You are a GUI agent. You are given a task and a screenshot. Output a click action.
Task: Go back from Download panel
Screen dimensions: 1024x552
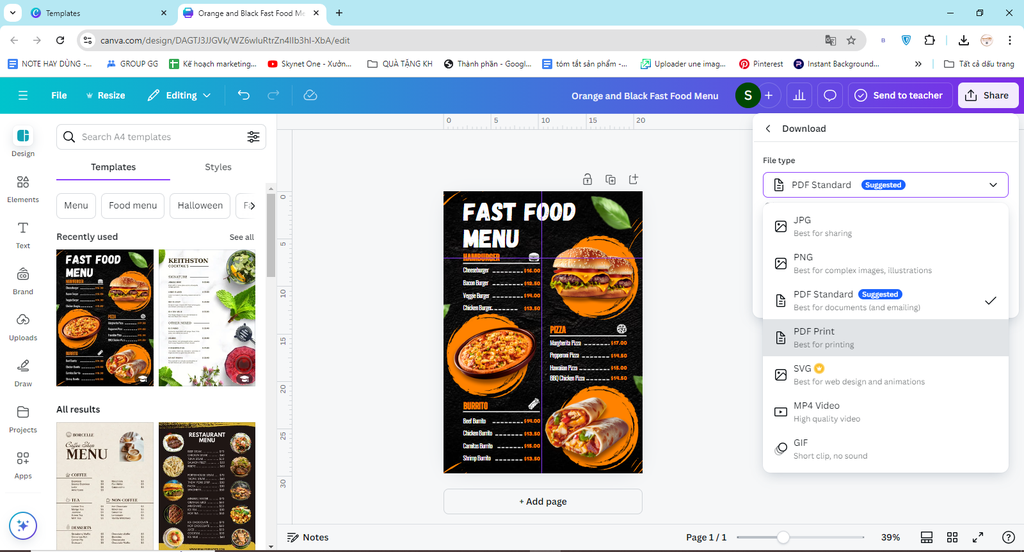pos(768,129)
